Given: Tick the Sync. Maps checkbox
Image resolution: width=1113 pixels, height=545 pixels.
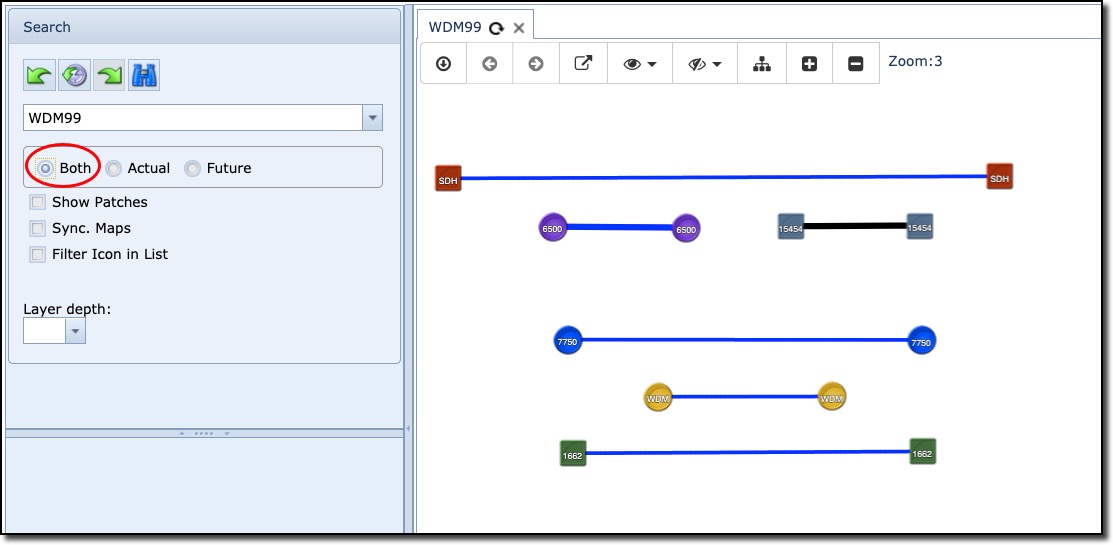Looking at the screenshot, I should pyautogui.click(x=38, y=228).
